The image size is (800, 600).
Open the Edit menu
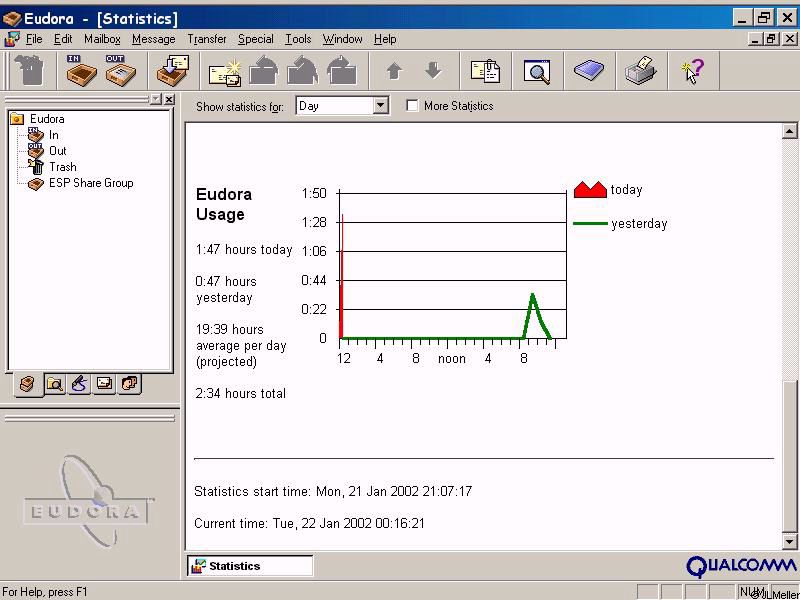click(x=63, y=39)
